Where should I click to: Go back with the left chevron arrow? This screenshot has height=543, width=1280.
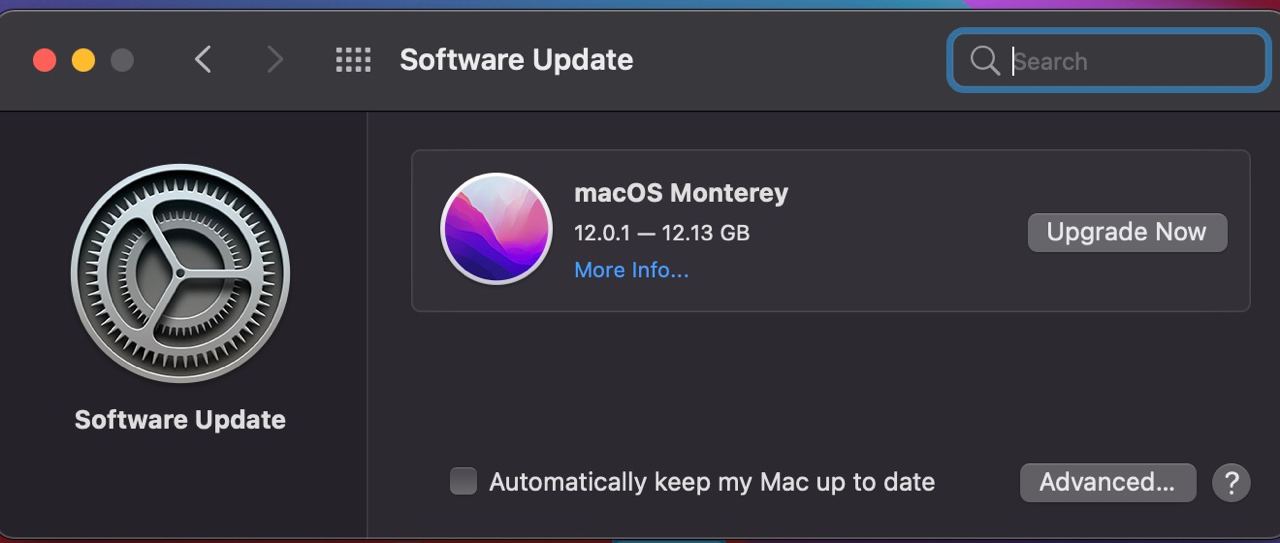[x=203, y=60]
